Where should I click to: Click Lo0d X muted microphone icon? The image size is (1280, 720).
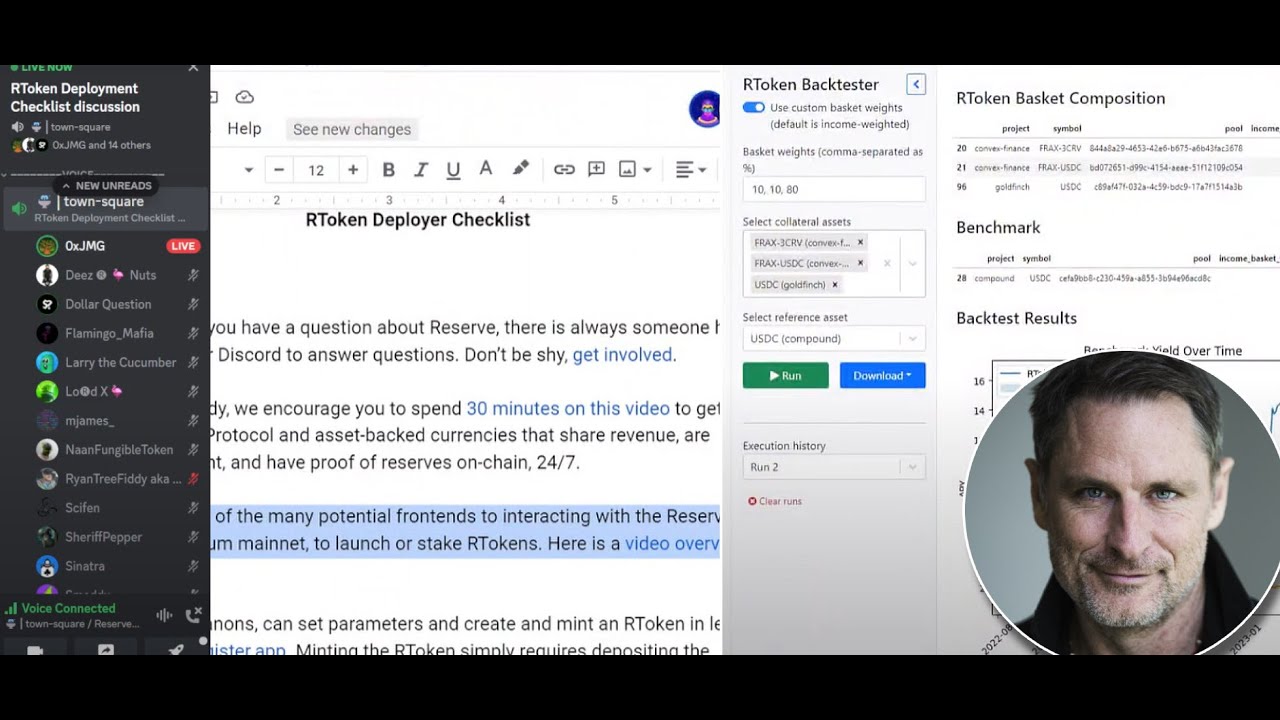pyautogui.click(x=193, y=391)
